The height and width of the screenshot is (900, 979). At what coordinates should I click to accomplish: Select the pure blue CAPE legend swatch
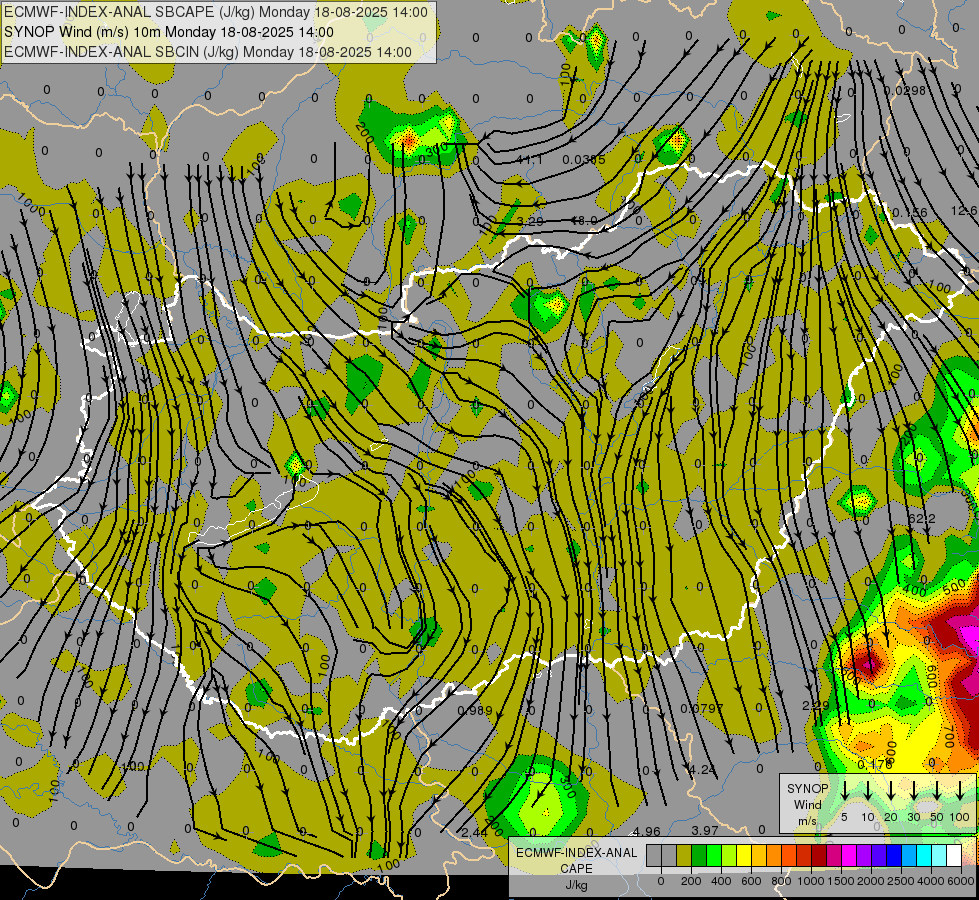[x=894, y=855]
